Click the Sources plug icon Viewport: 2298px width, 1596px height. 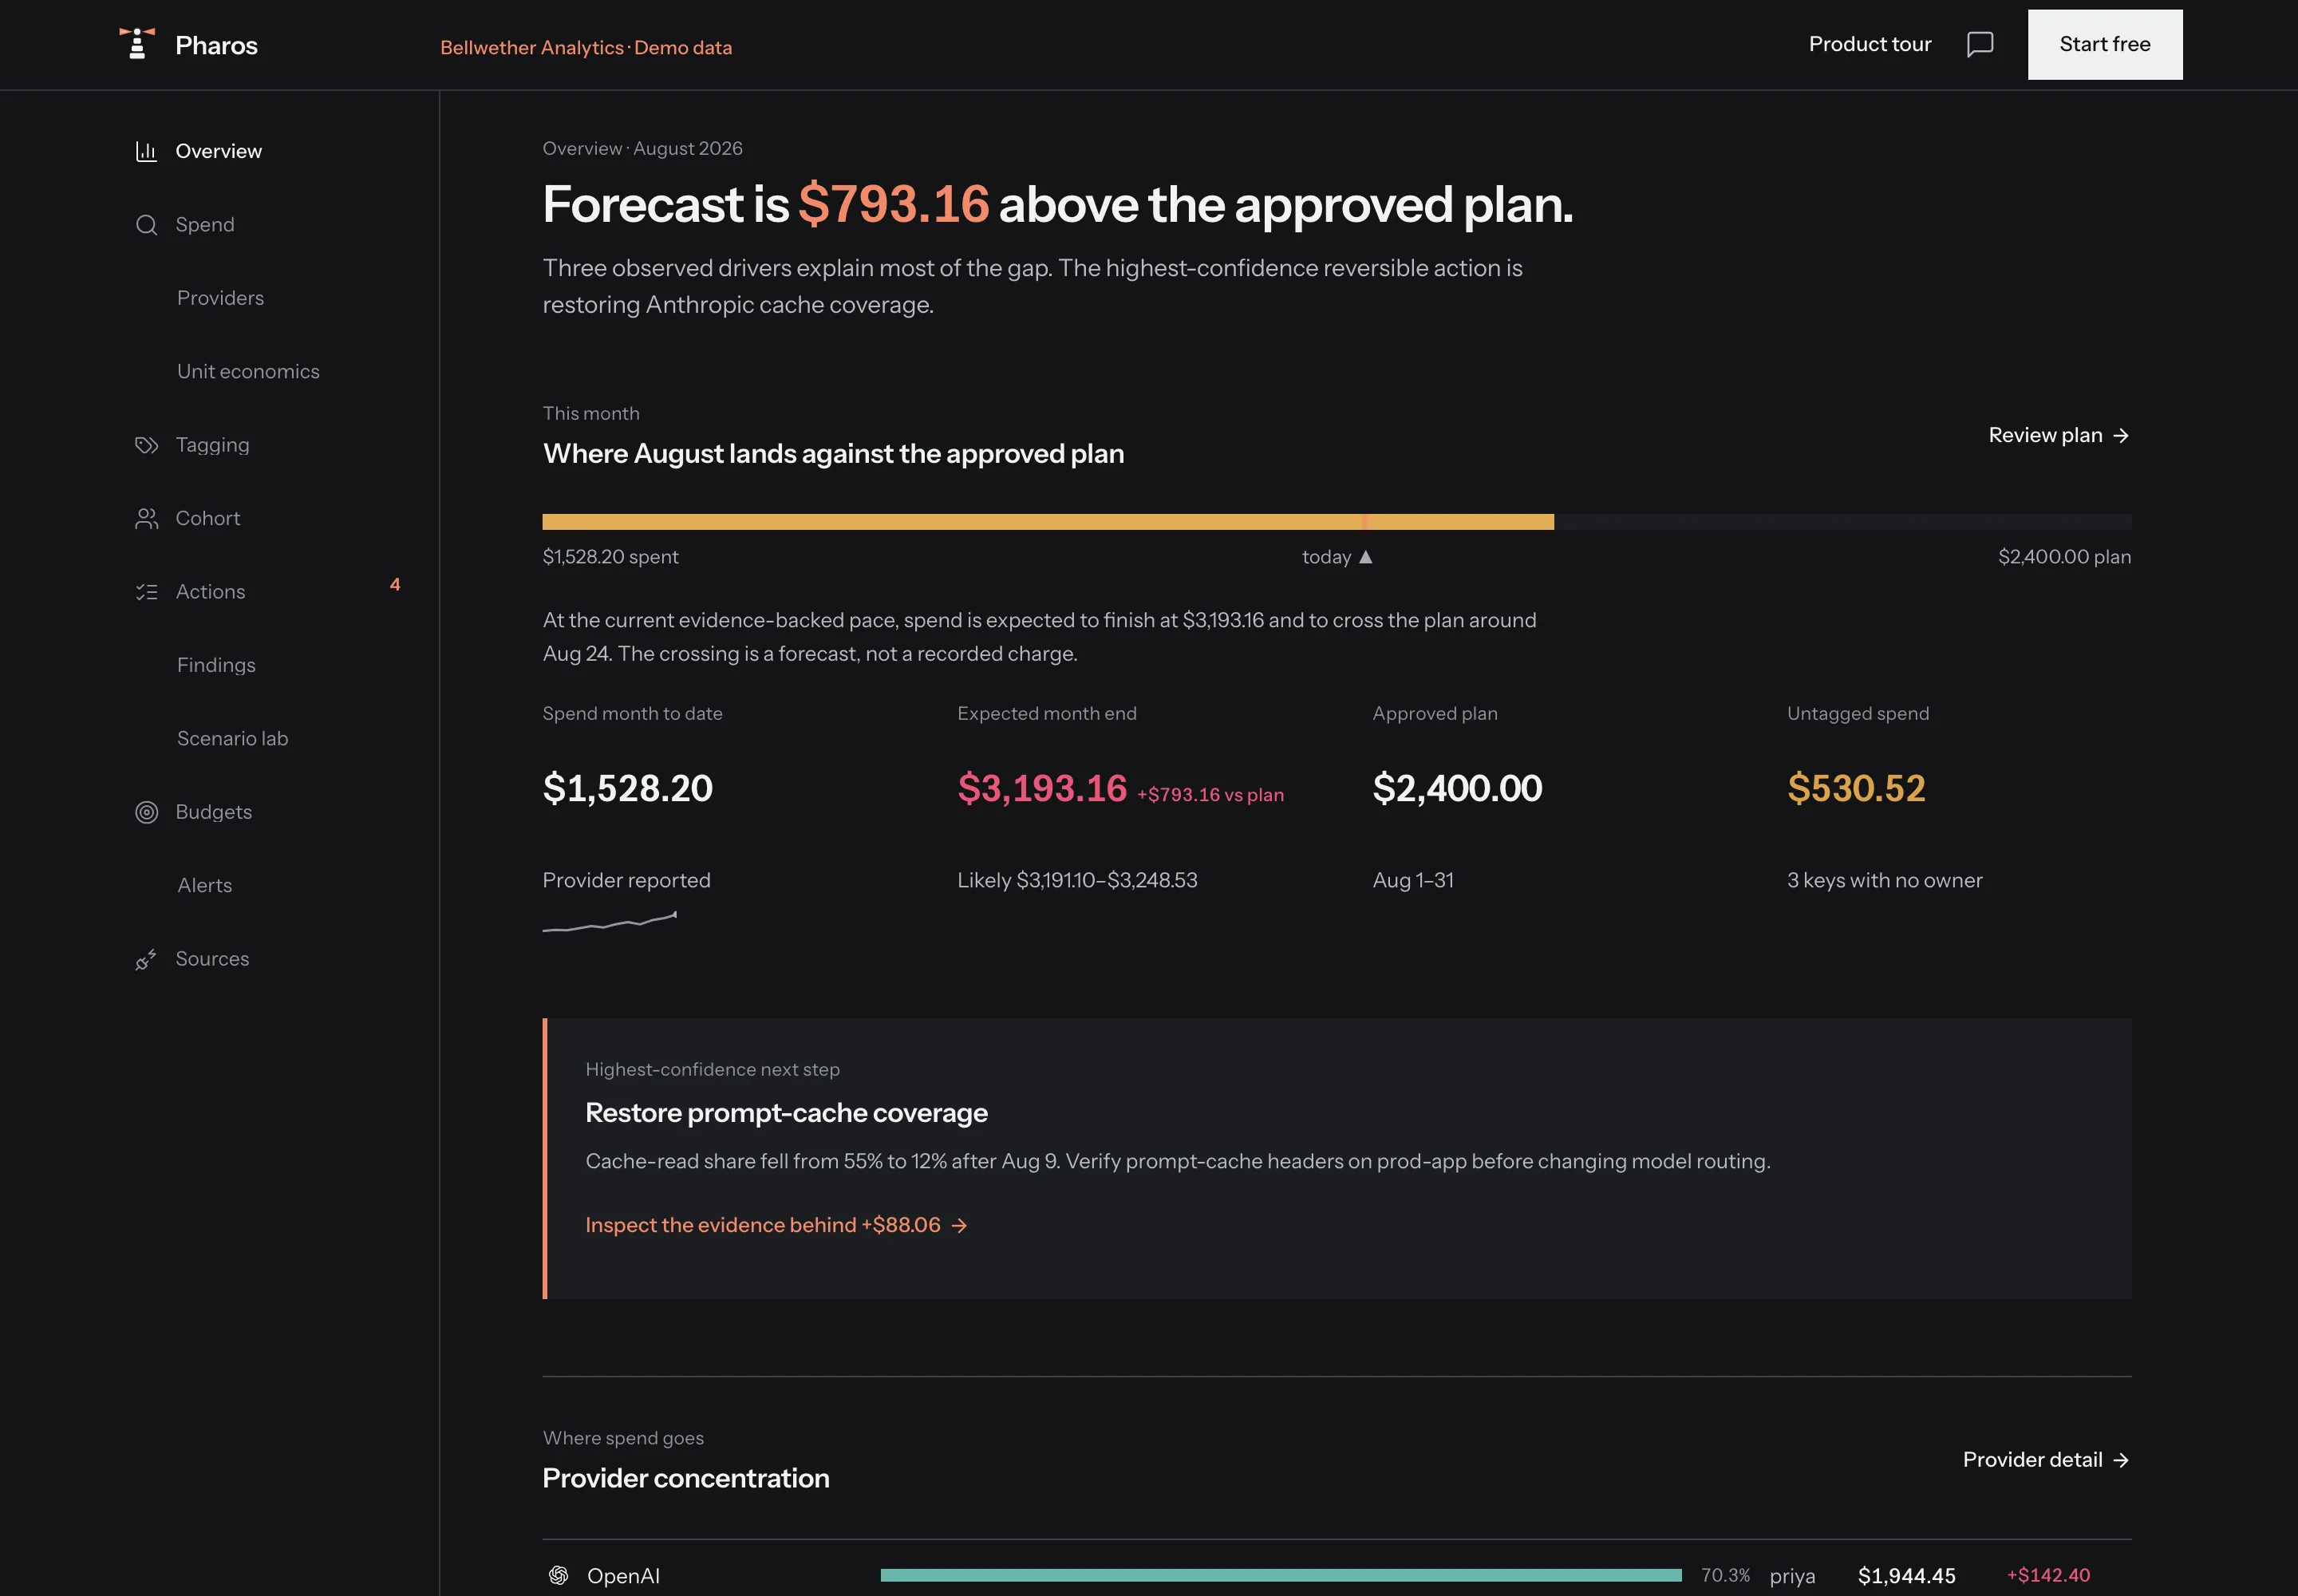146,959
